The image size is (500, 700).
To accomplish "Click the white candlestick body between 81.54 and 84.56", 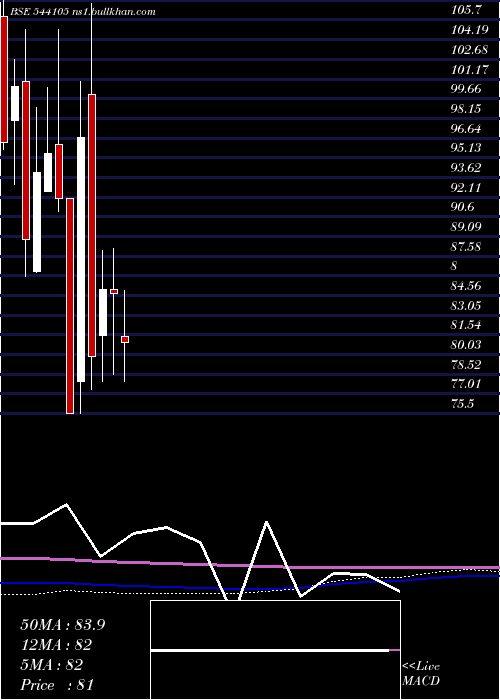I will tap(103, 312).
